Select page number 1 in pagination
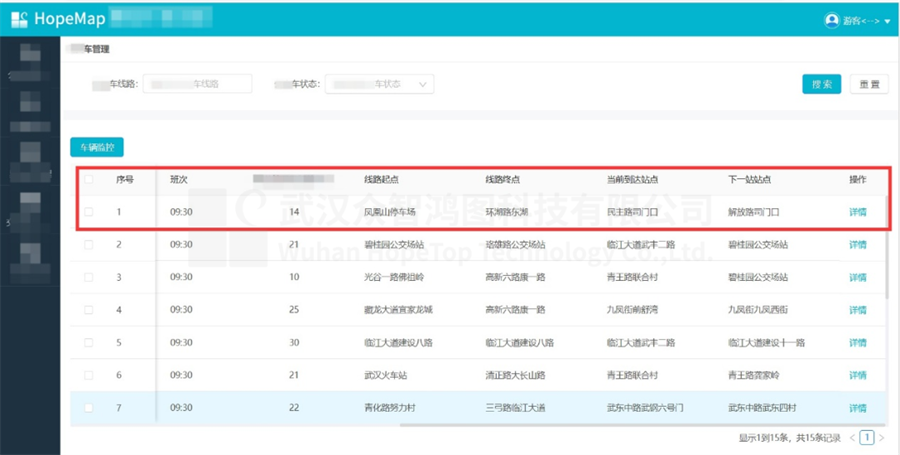 coord(867,438)
